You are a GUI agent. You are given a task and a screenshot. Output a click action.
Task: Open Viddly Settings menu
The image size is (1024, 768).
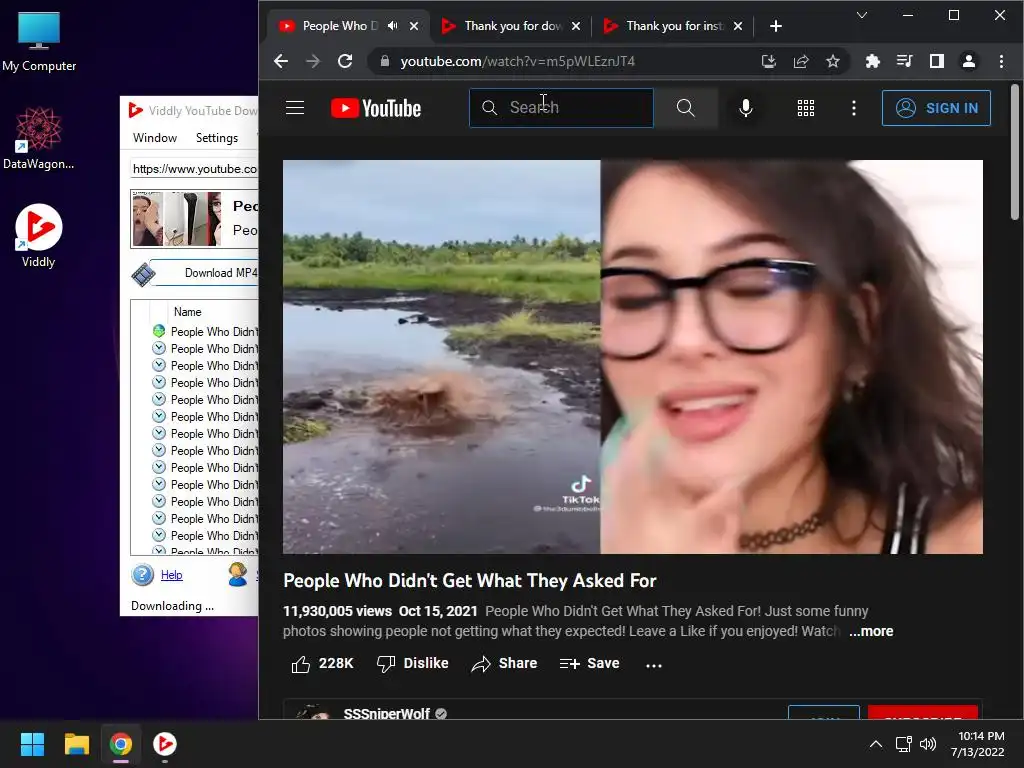pos(217,138)
